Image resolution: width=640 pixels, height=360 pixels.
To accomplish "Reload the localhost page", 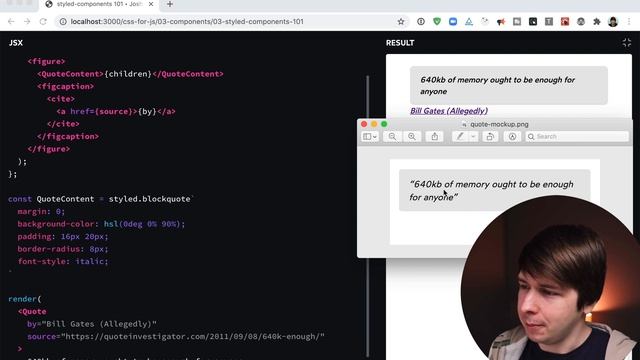I will pos(43,22).
